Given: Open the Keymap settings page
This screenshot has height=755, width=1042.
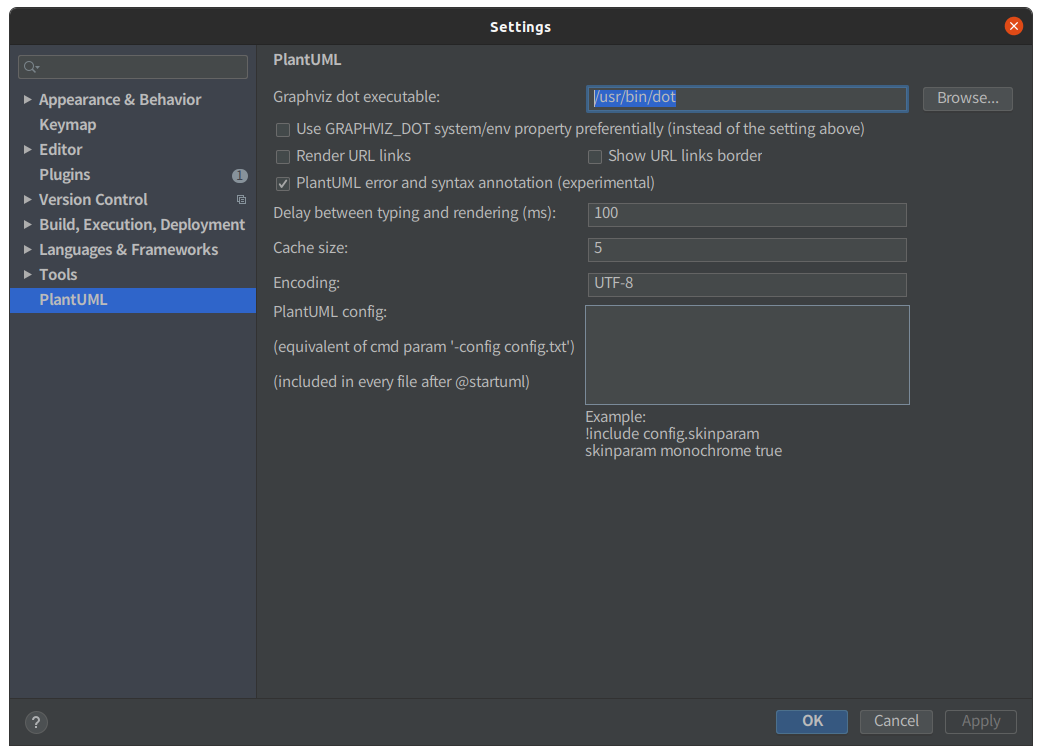Looking at the screenshot, I should [x=68, y=125].
